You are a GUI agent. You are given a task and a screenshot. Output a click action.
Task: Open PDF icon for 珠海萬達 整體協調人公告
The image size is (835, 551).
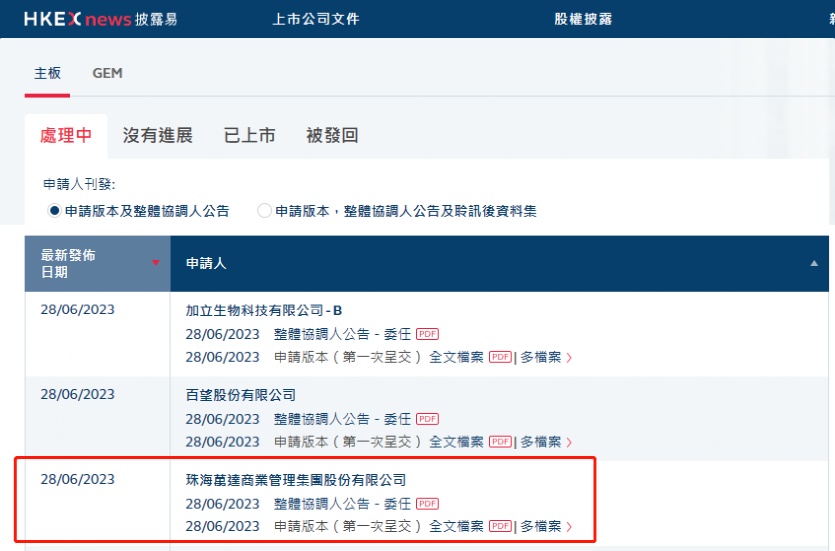click(x=427, y=503)
